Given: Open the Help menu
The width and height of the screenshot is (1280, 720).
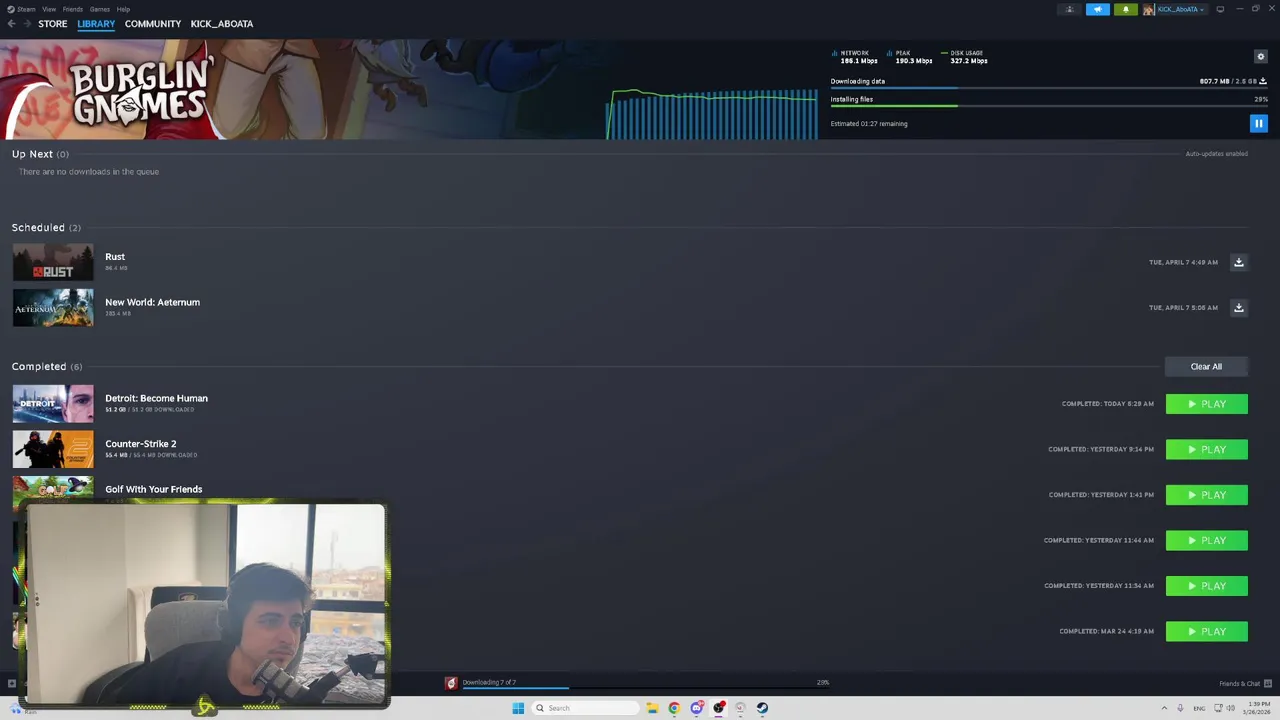Looking at the screenshot, I should click(x=123, y=9).
